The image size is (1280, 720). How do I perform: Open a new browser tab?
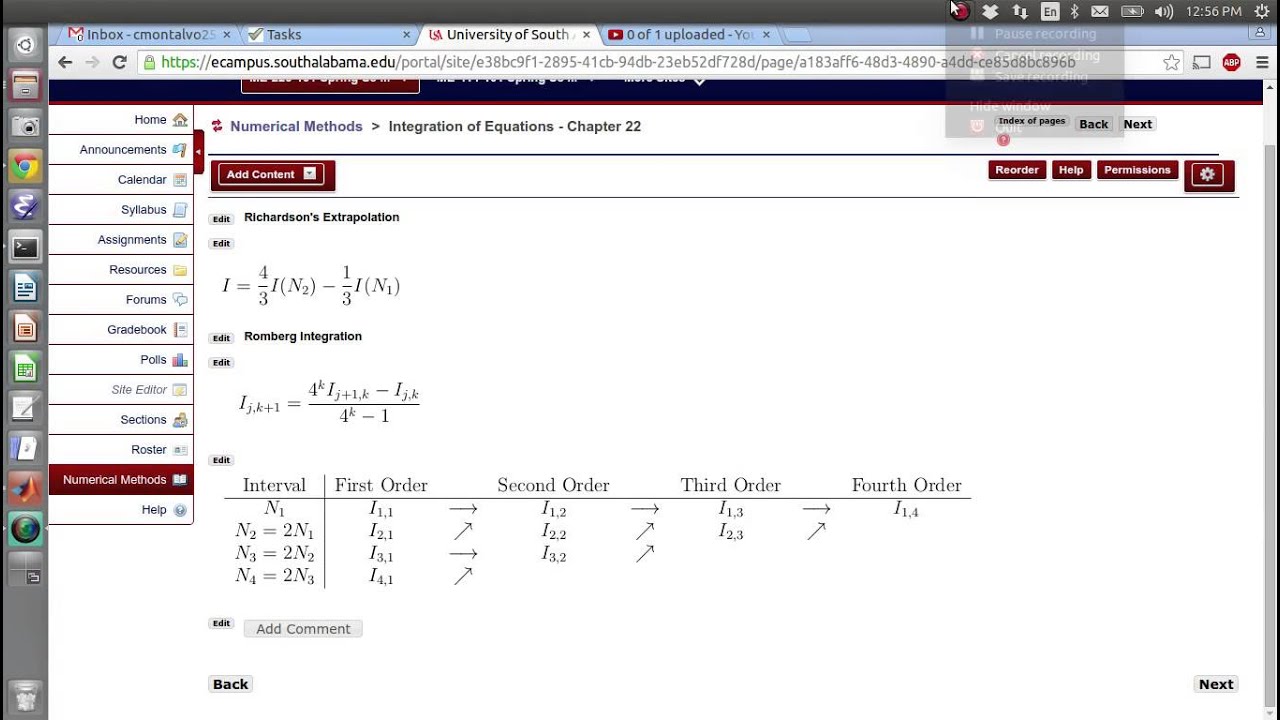coord(797,35)
